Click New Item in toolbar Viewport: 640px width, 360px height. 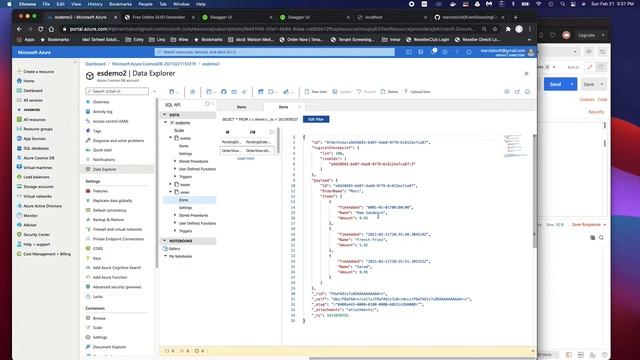(316, 92)
